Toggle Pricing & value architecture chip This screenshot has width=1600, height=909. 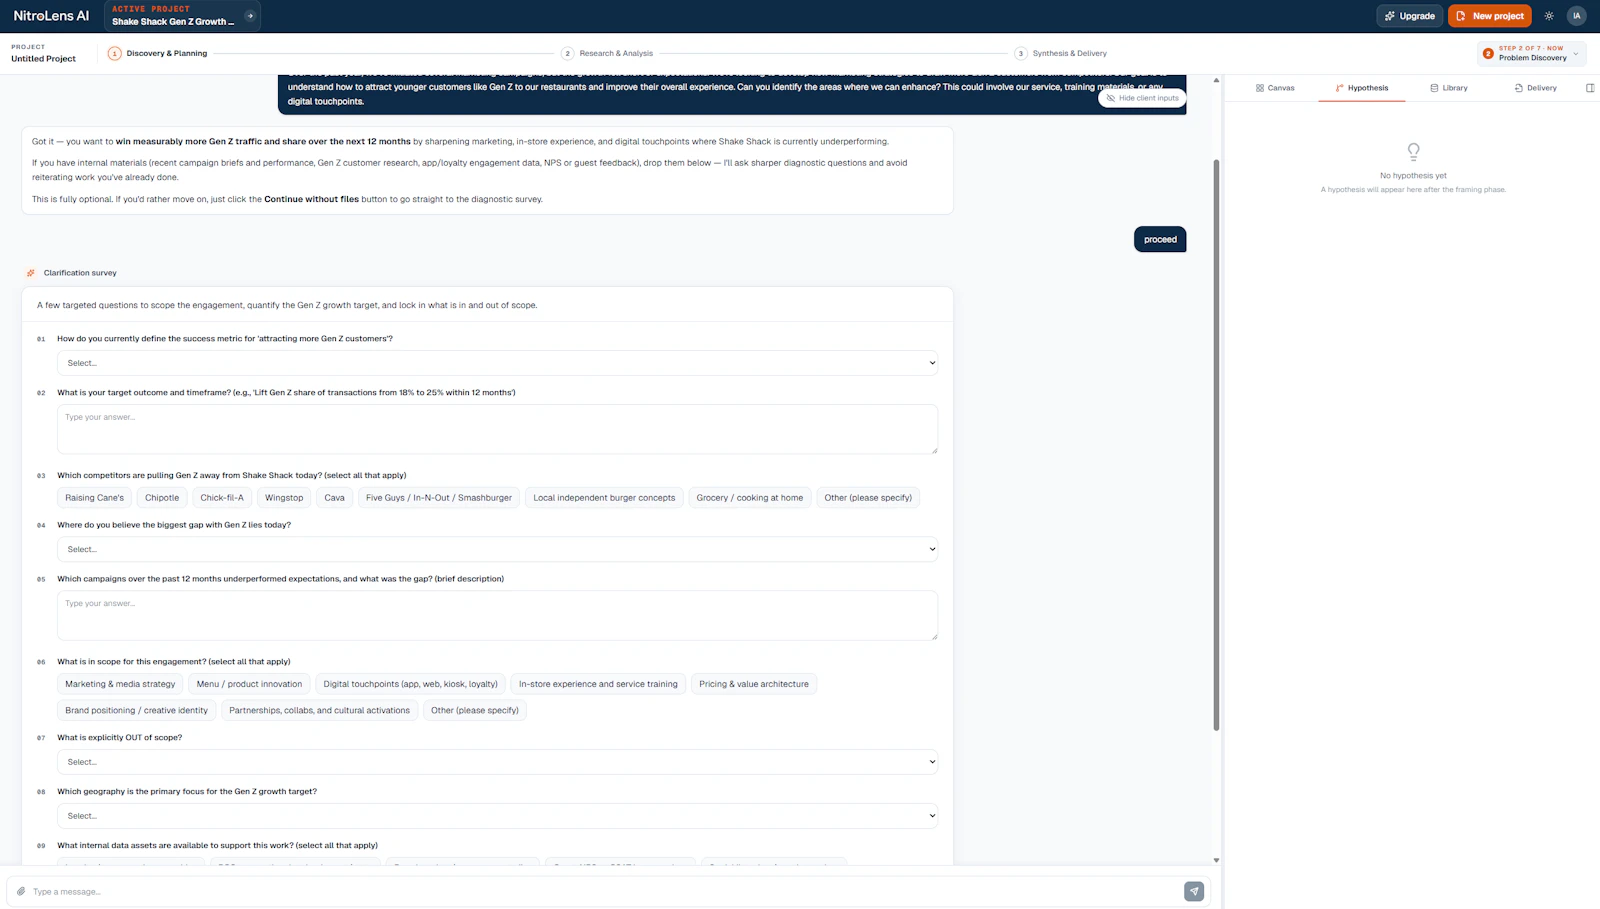pyautogui.click(x=754, y=684)
